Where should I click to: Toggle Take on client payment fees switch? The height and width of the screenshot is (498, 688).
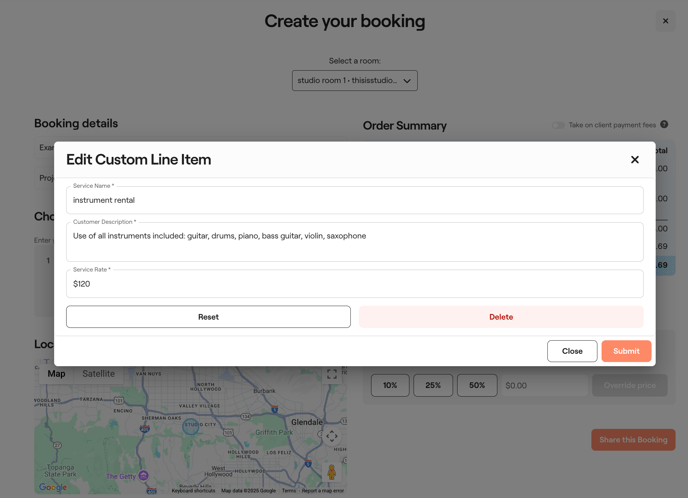click(x=558, y=125)
